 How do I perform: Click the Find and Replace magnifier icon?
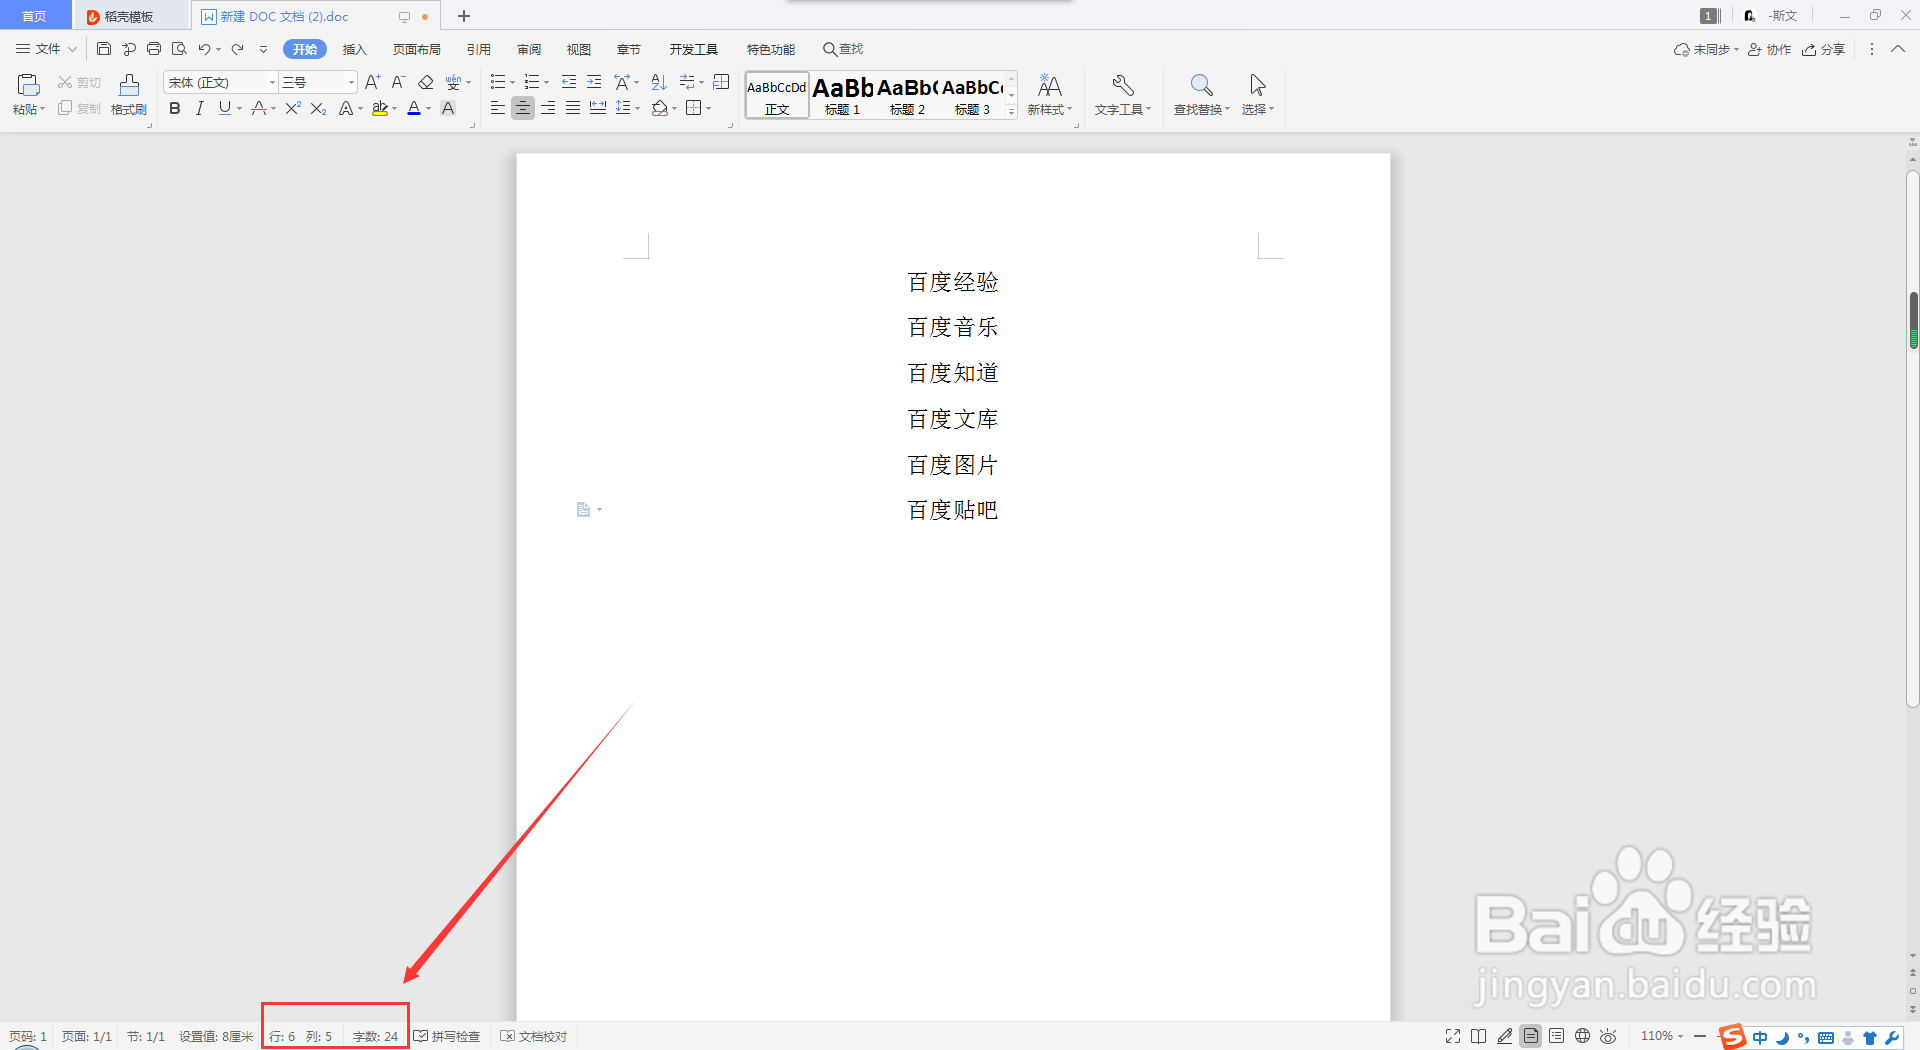[1201, 86]
